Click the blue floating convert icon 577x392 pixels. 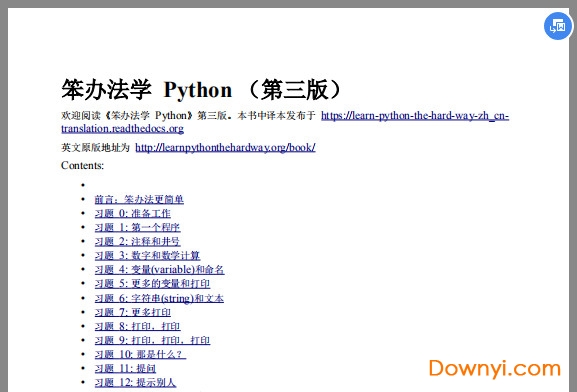[x=558, y=26]
